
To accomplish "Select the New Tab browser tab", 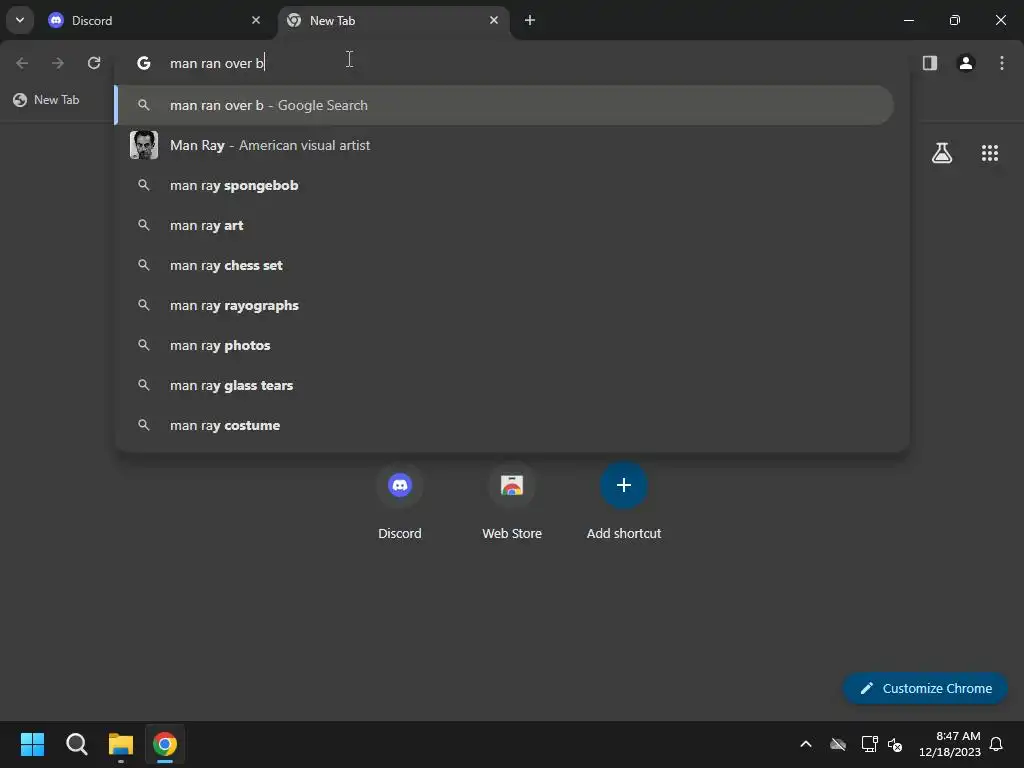I will point(394,20).
